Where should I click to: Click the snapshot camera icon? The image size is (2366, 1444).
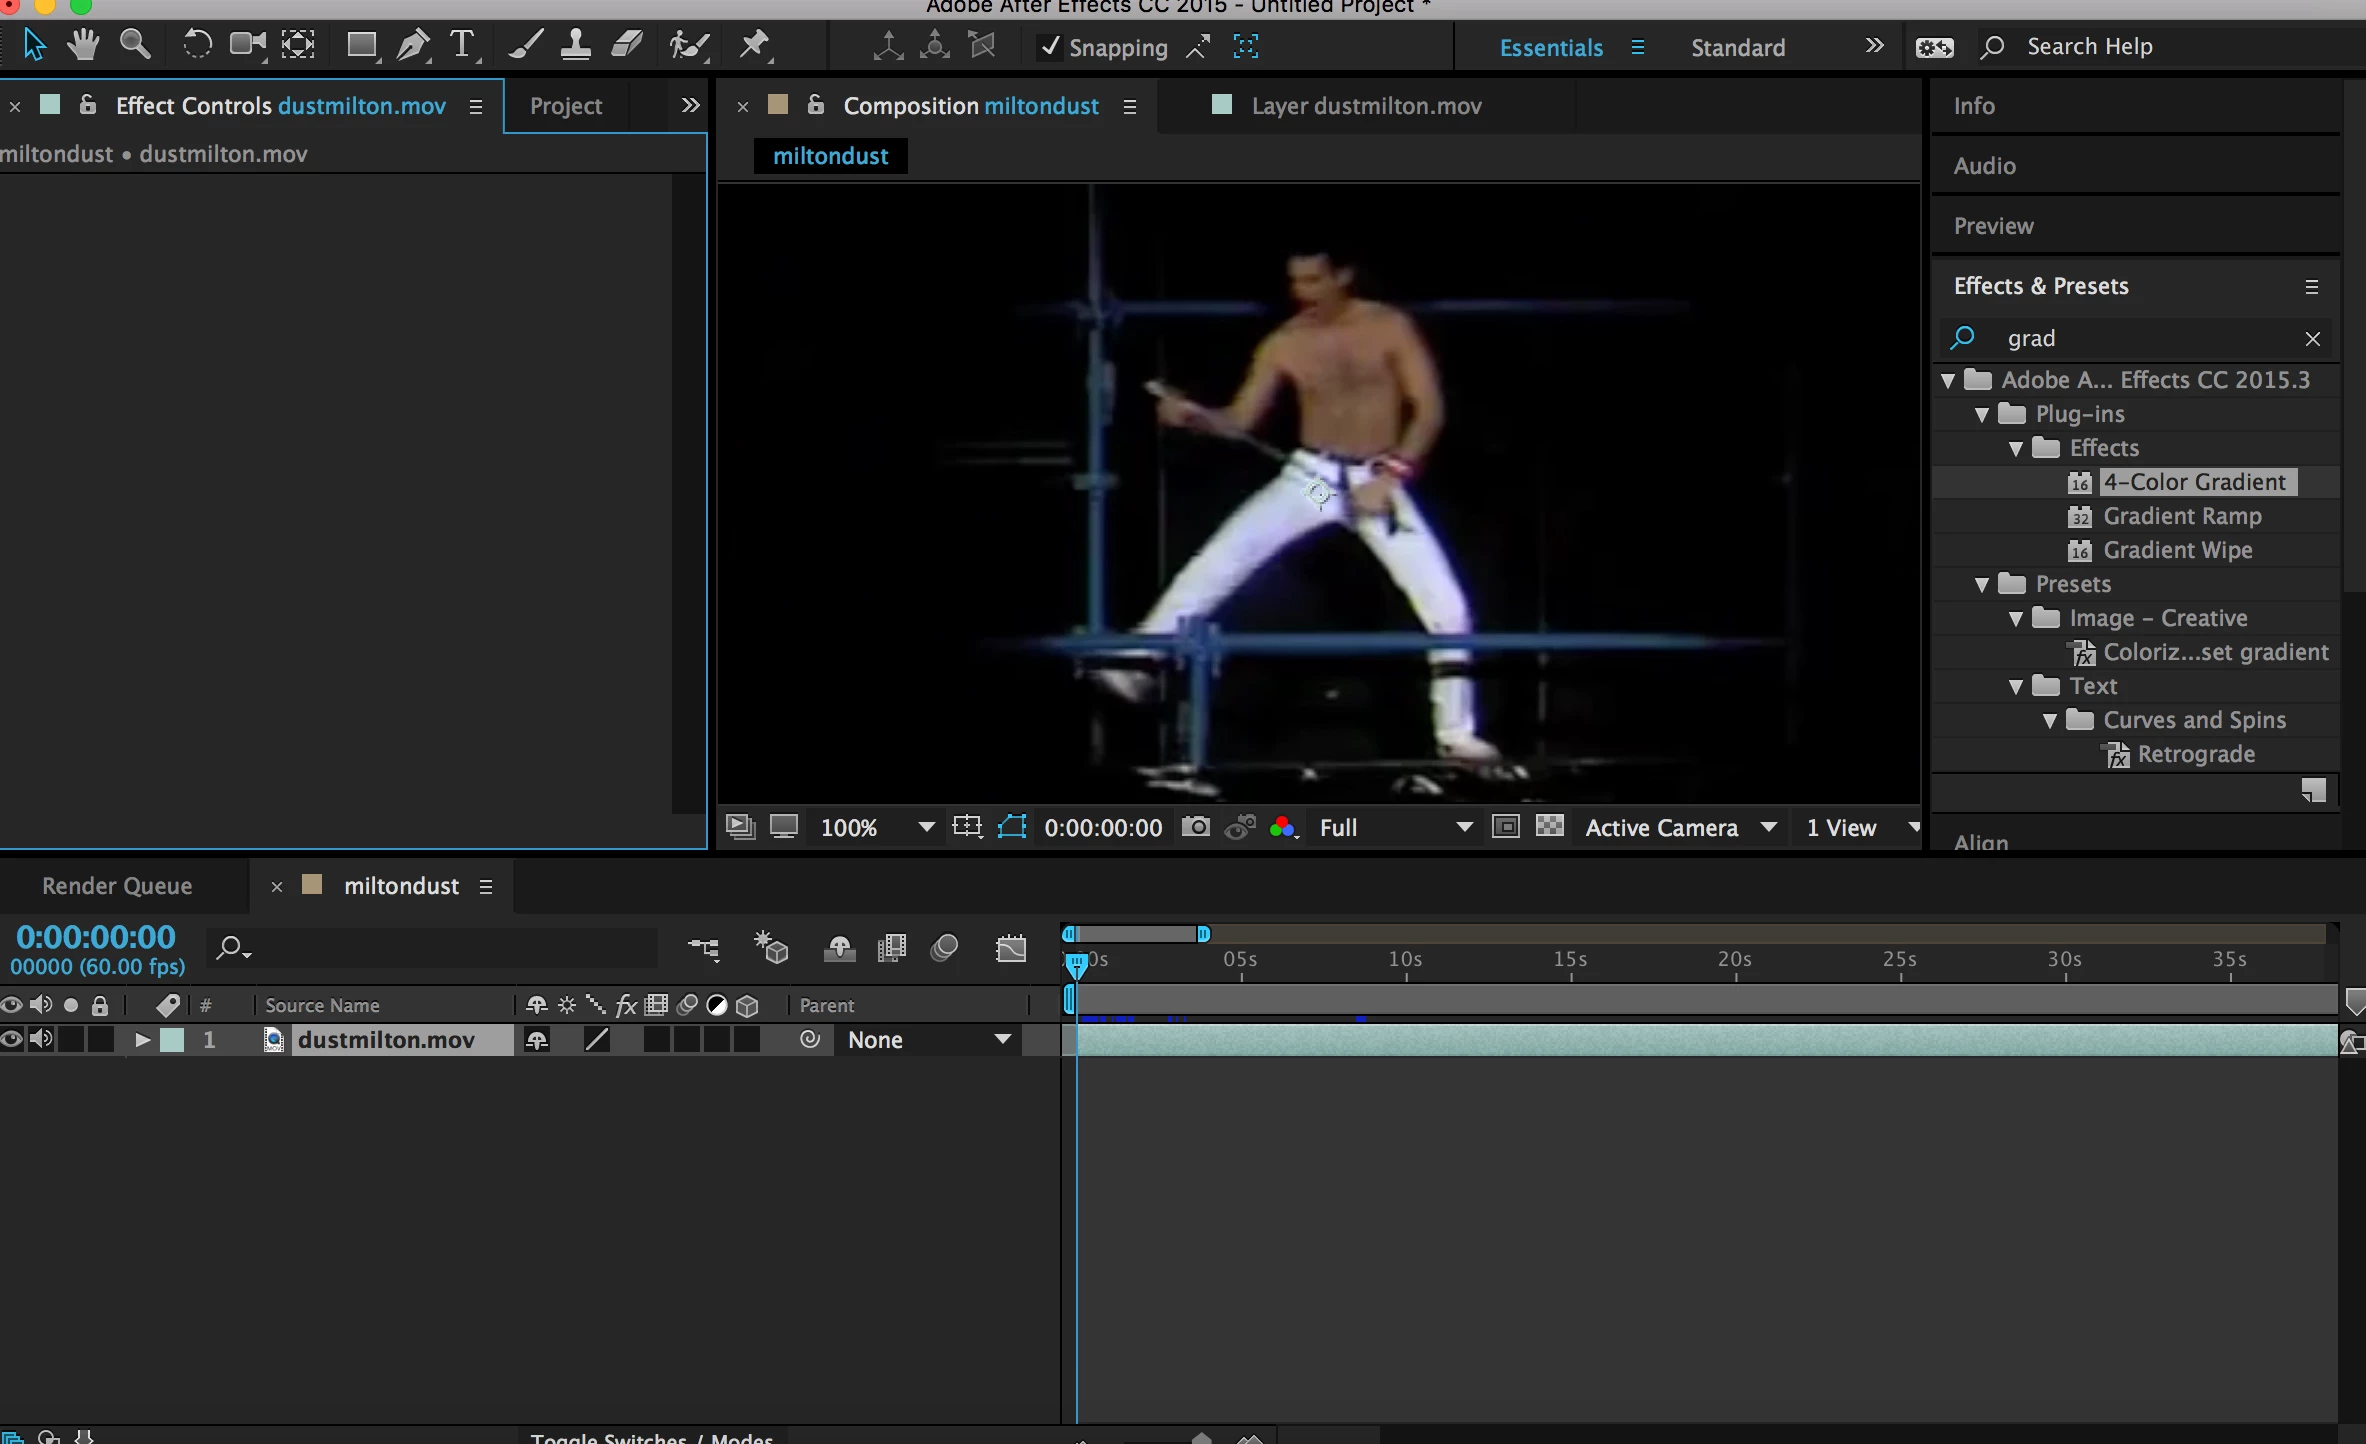[1195, 827]
